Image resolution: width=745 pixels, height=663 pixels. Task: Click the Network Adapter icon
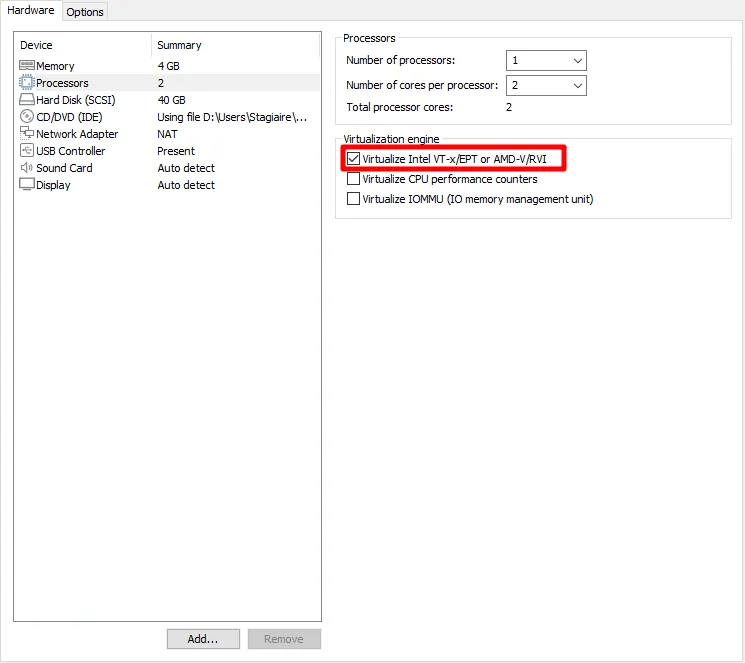click(x=27, y=133)
